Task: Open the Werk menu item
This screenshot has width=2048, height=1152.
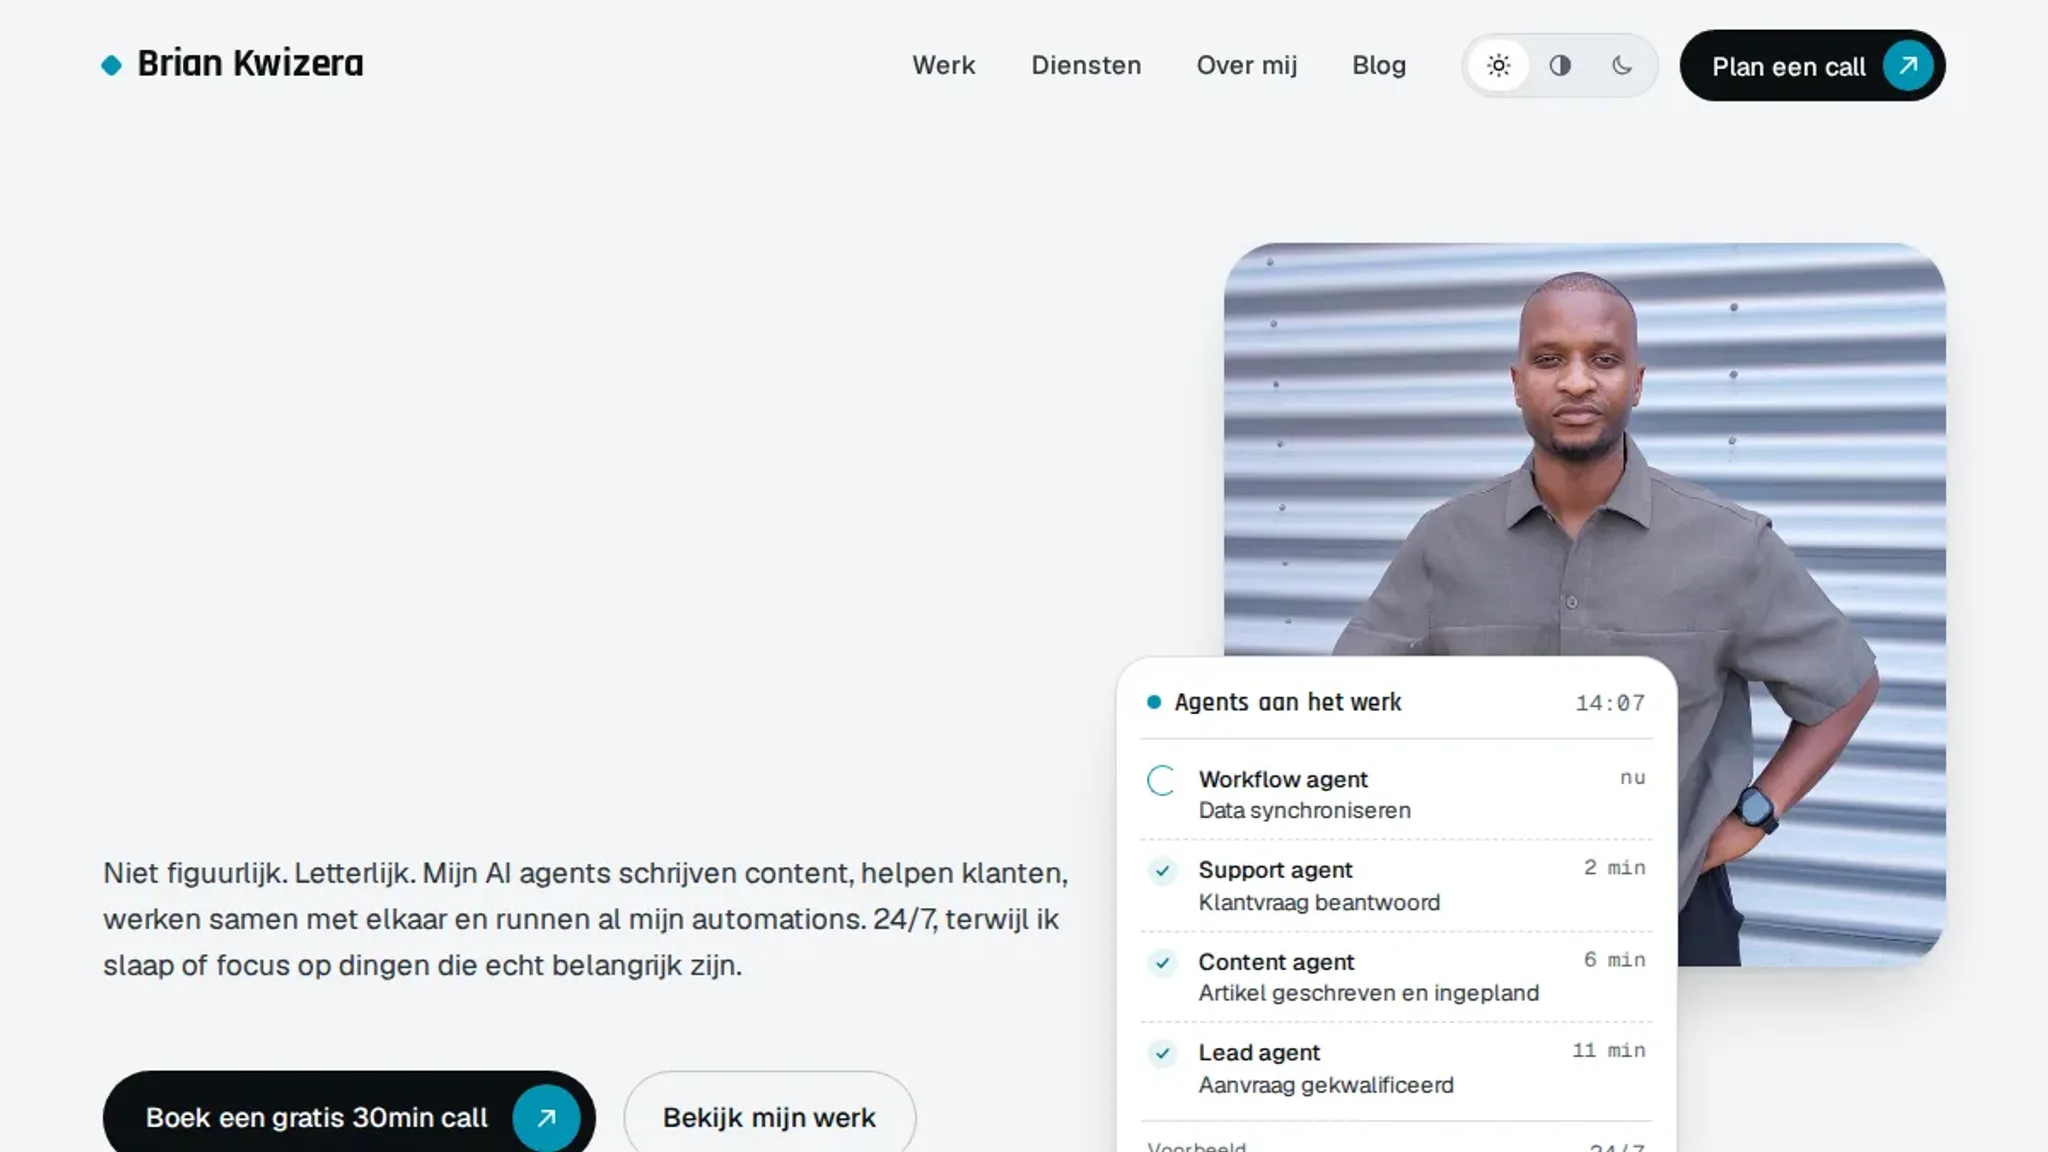Action: click(943, 65)
